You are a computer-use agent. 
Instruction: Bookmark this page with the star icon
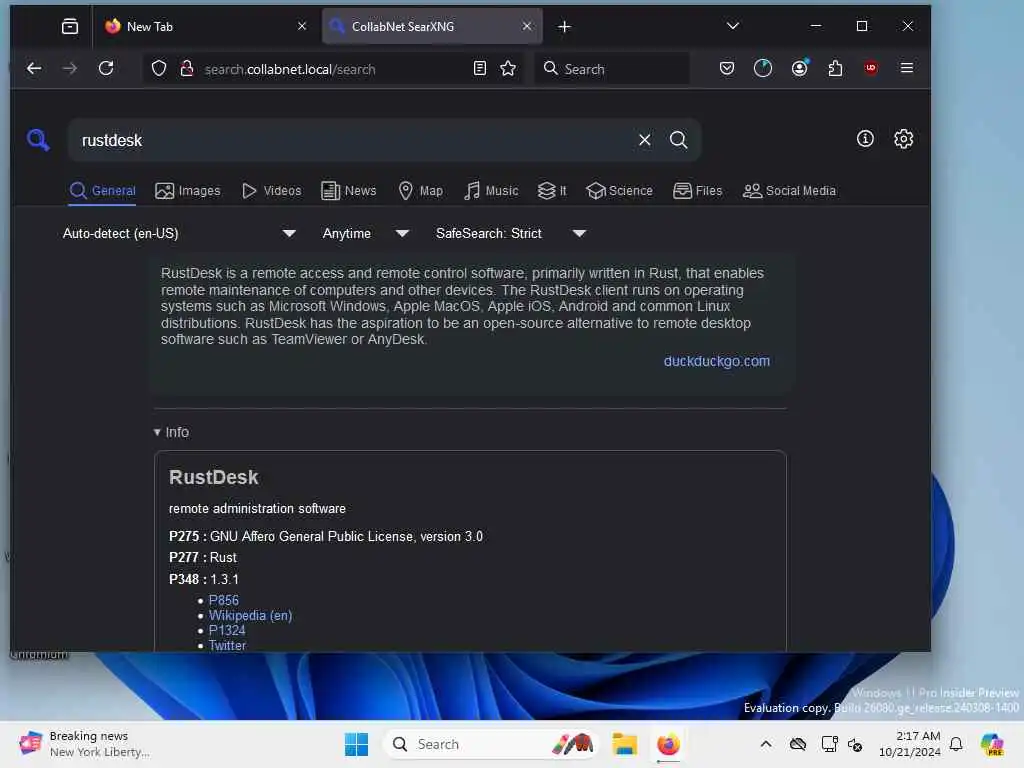[507, 69]
